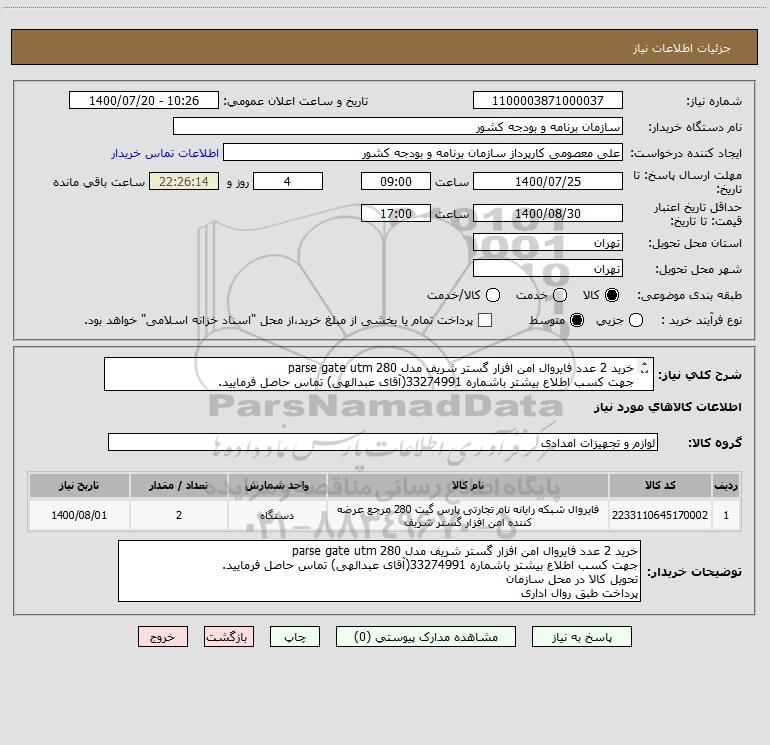Image resolution: width=770 pixels, height=745 pixels.
Task: Click response deadline date 1400/07/25
Action: point(548,181)
